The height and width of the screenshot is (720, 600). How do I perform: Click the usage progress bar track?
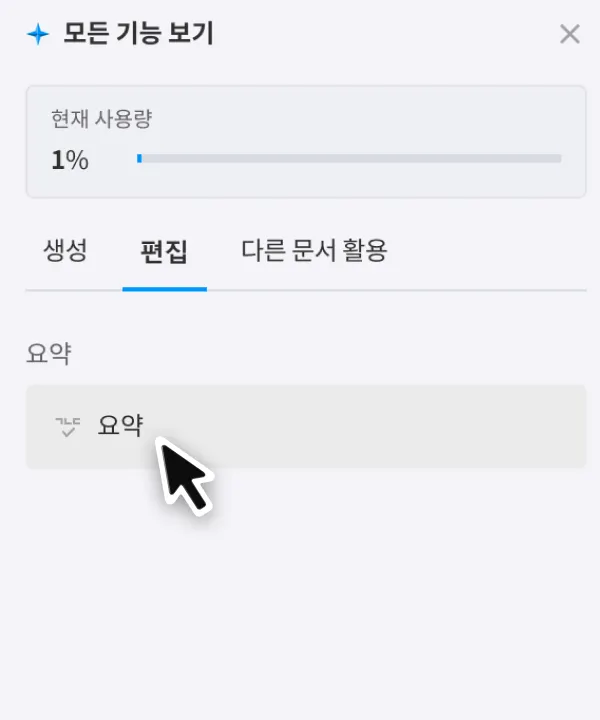click(350, 158)
